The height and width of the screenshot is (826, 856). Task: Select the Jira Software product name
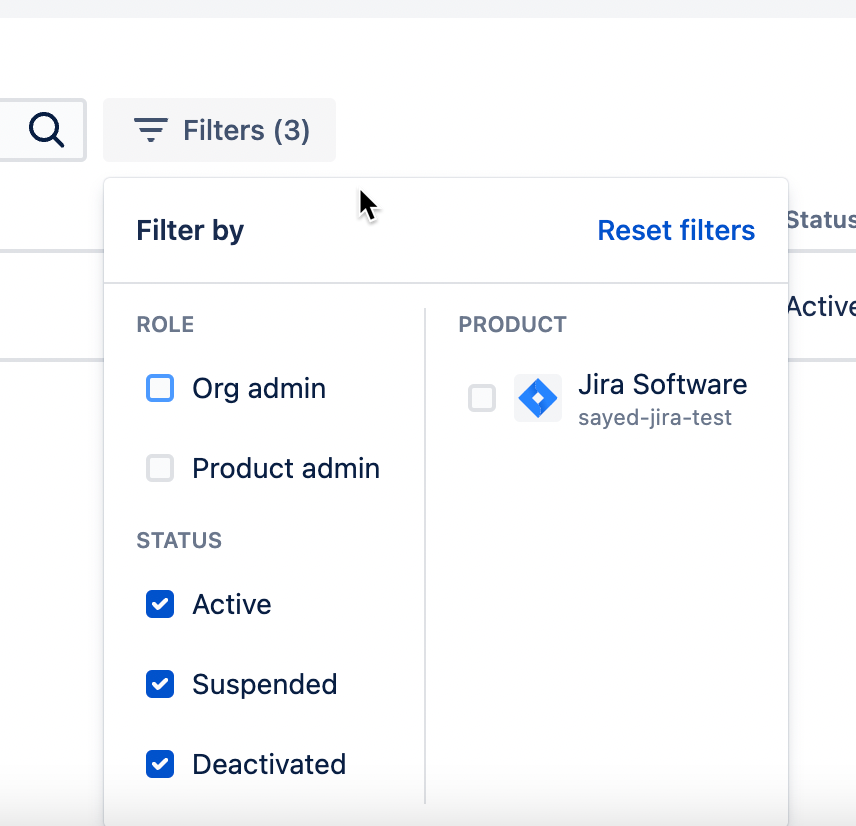[x=662, y=384]
